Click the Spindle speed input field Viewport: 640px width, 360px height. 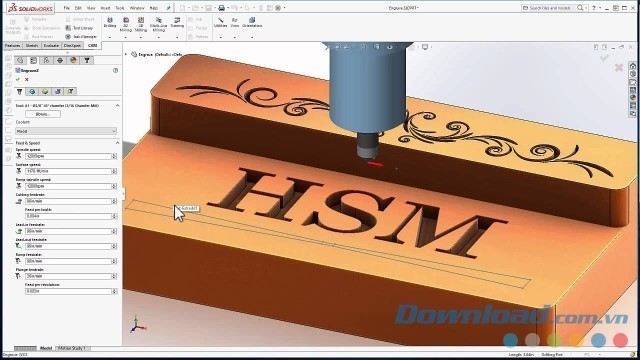68,156
